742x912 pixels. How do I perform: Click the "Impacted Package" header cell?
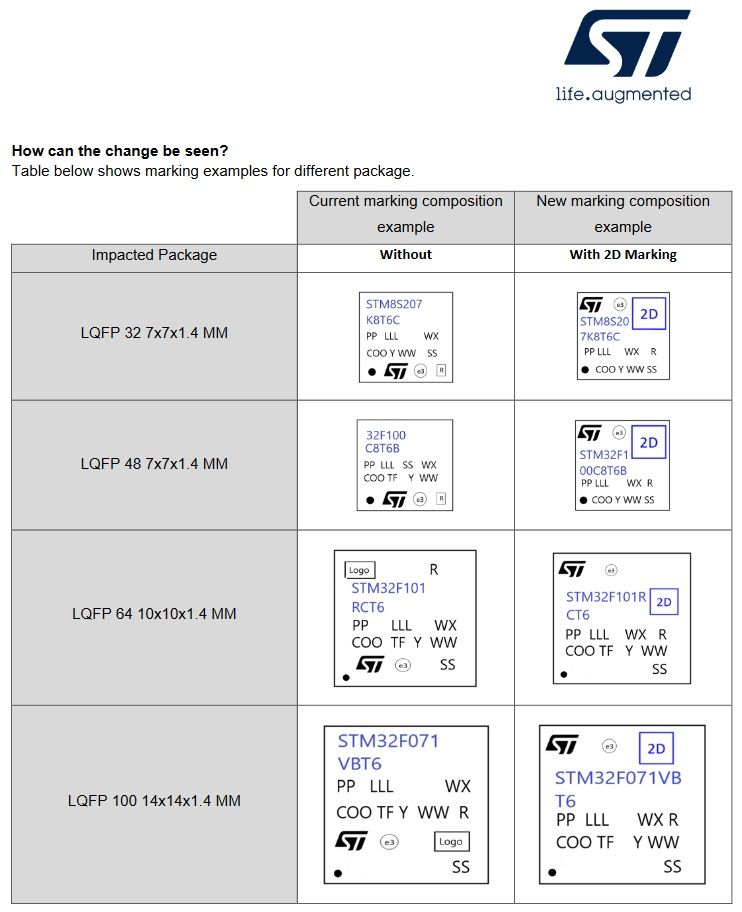coord(154,256)
